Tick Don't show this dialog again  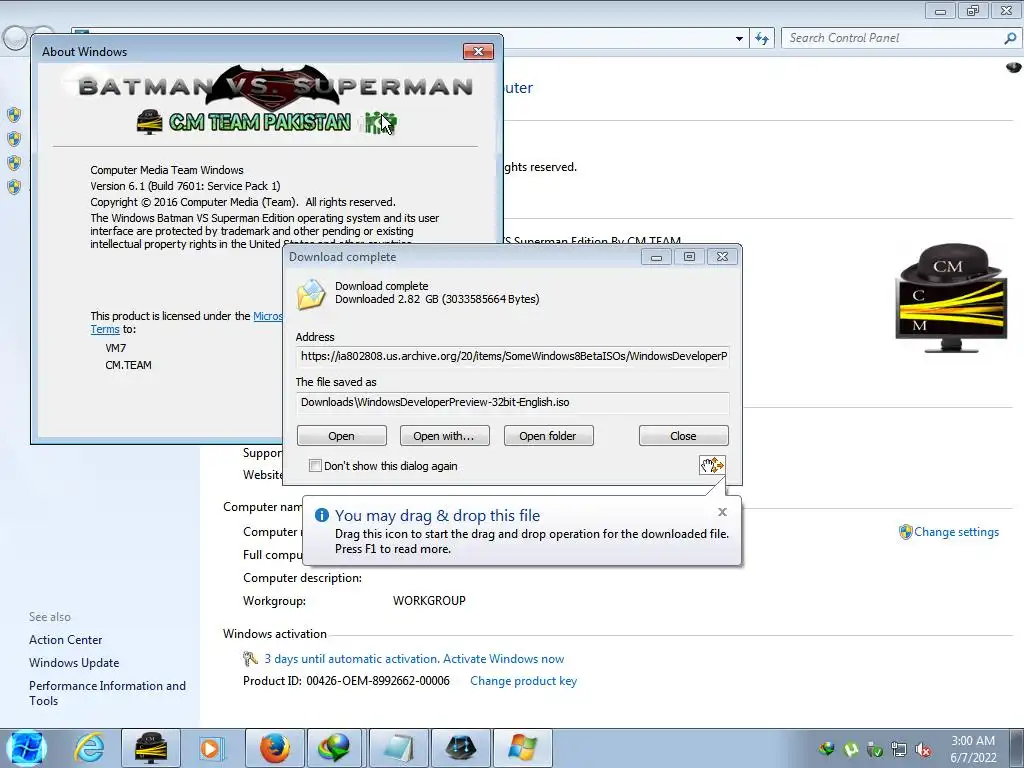tap(315, 466)
